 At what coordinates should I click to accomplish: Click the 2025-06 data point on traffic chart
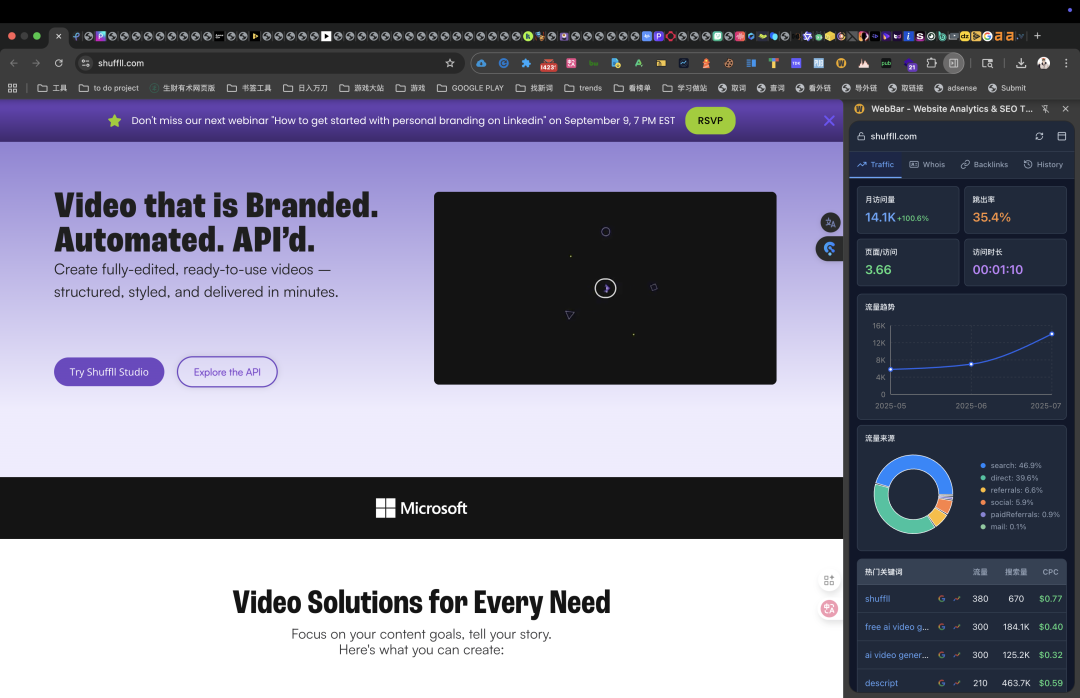pos(971,365)
